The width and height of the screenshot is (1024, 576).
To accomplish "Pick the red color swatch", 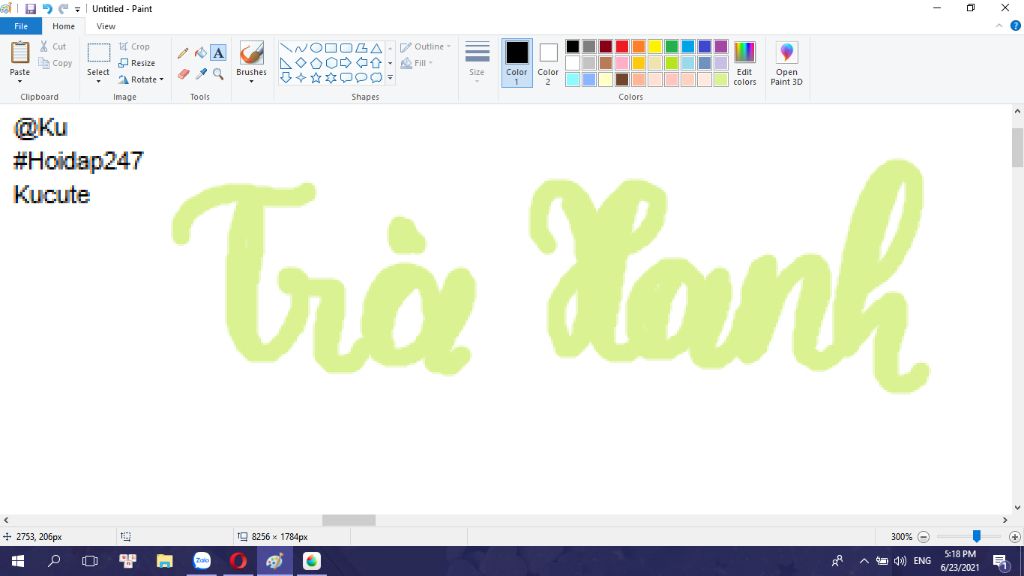I will pyautogui.click(x=622, y=46).
